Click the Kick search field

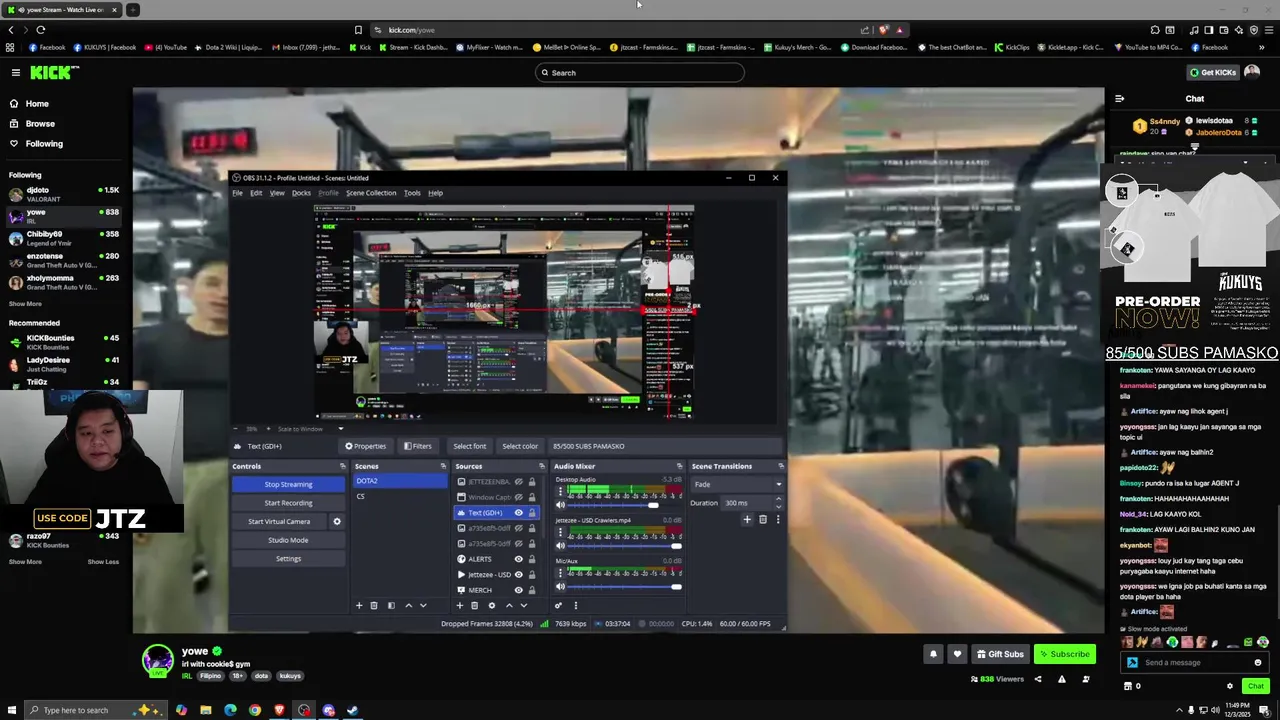pyautogui.click(x=640, y=72)
